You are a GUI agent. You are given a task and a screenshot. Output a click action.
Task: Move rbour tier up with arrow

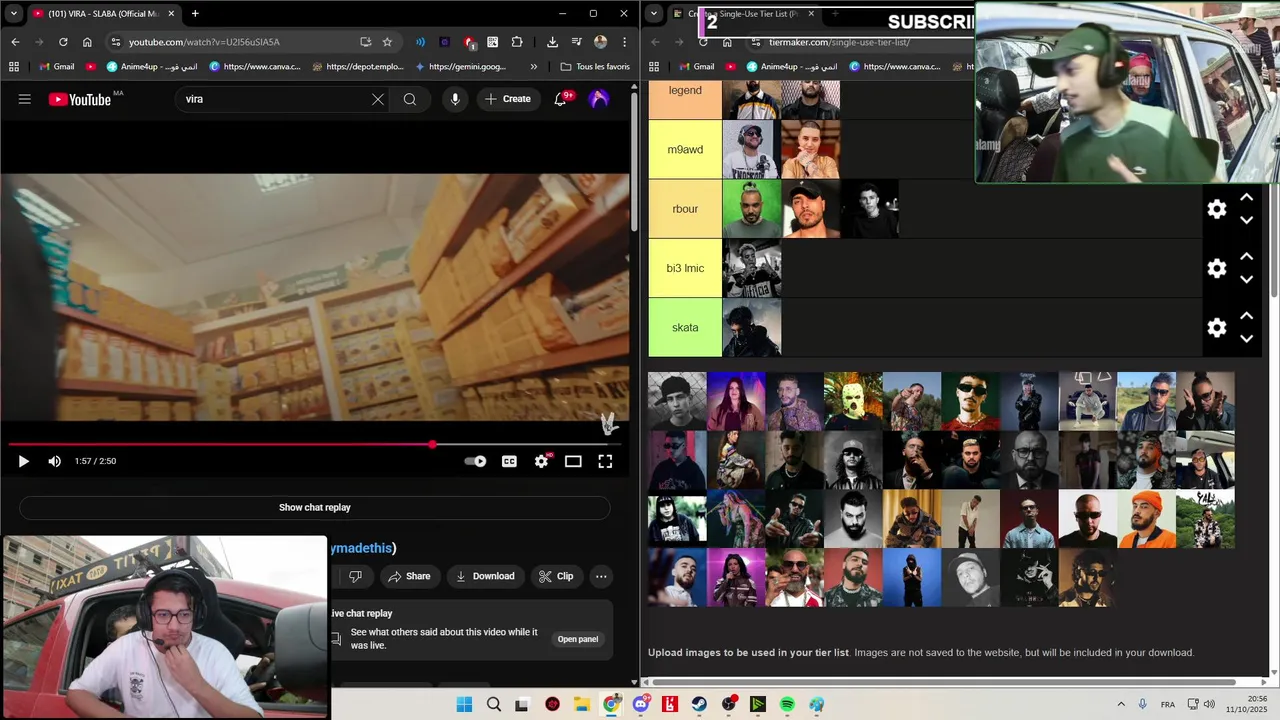[x=1247, y=198]
